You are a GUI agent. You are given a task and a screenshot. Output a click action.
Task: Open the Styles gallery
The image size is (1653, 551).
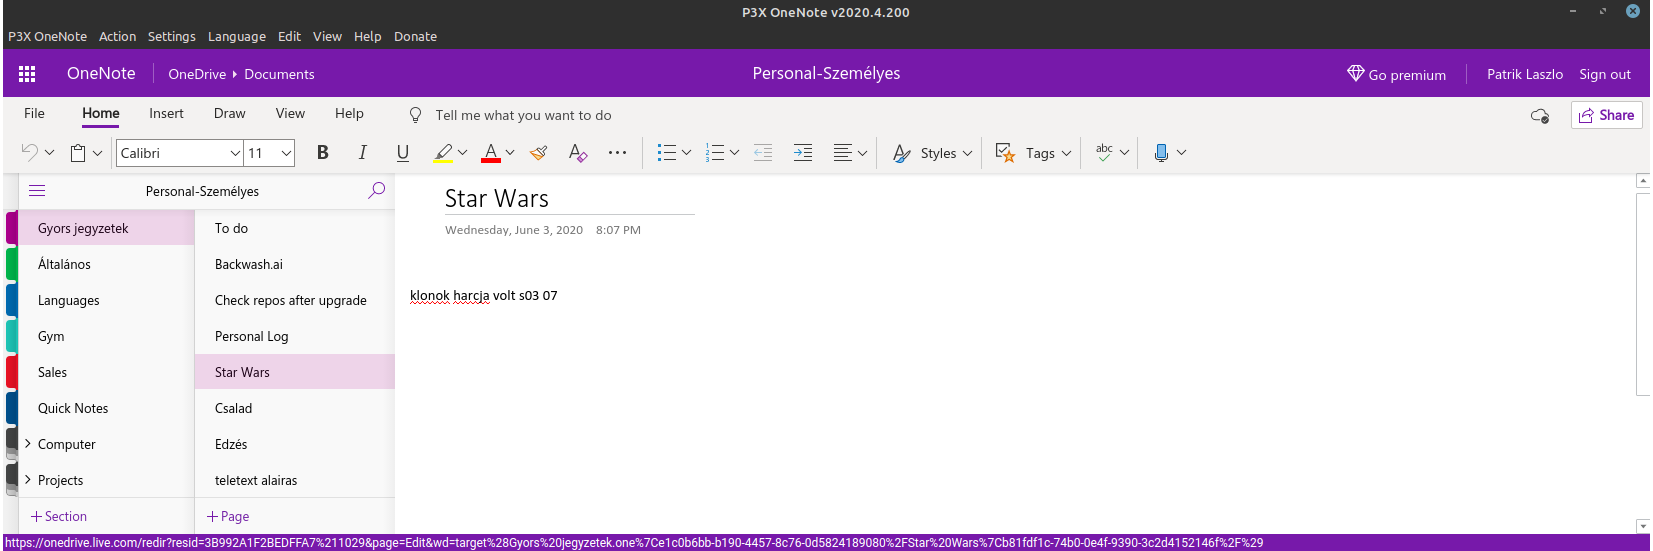click(x=932, y=153)
